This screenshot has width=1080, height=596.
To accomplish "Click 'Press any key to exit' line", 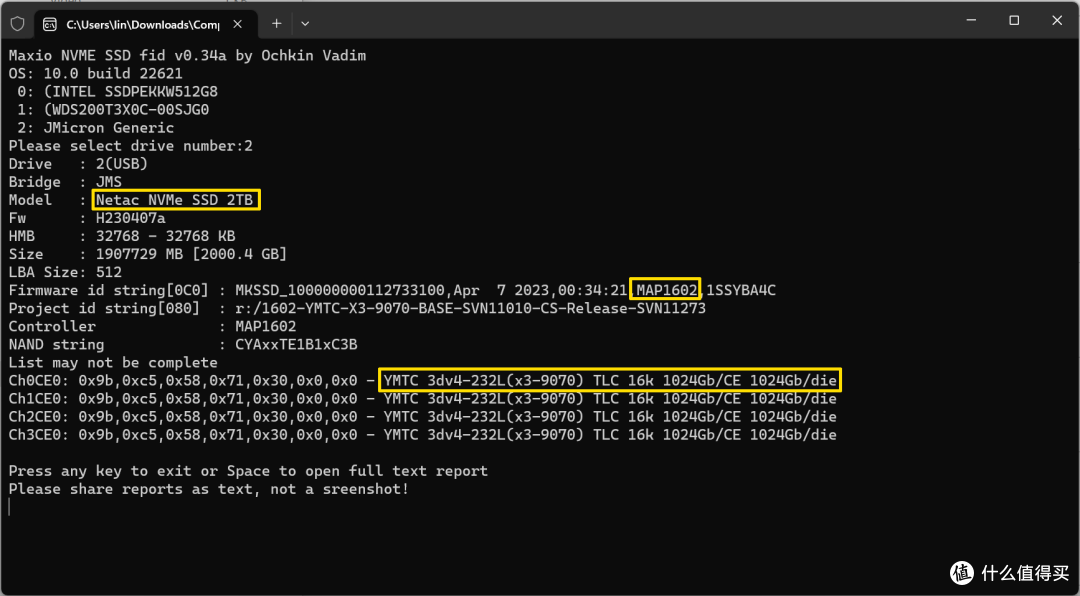I will click(248, 471).
